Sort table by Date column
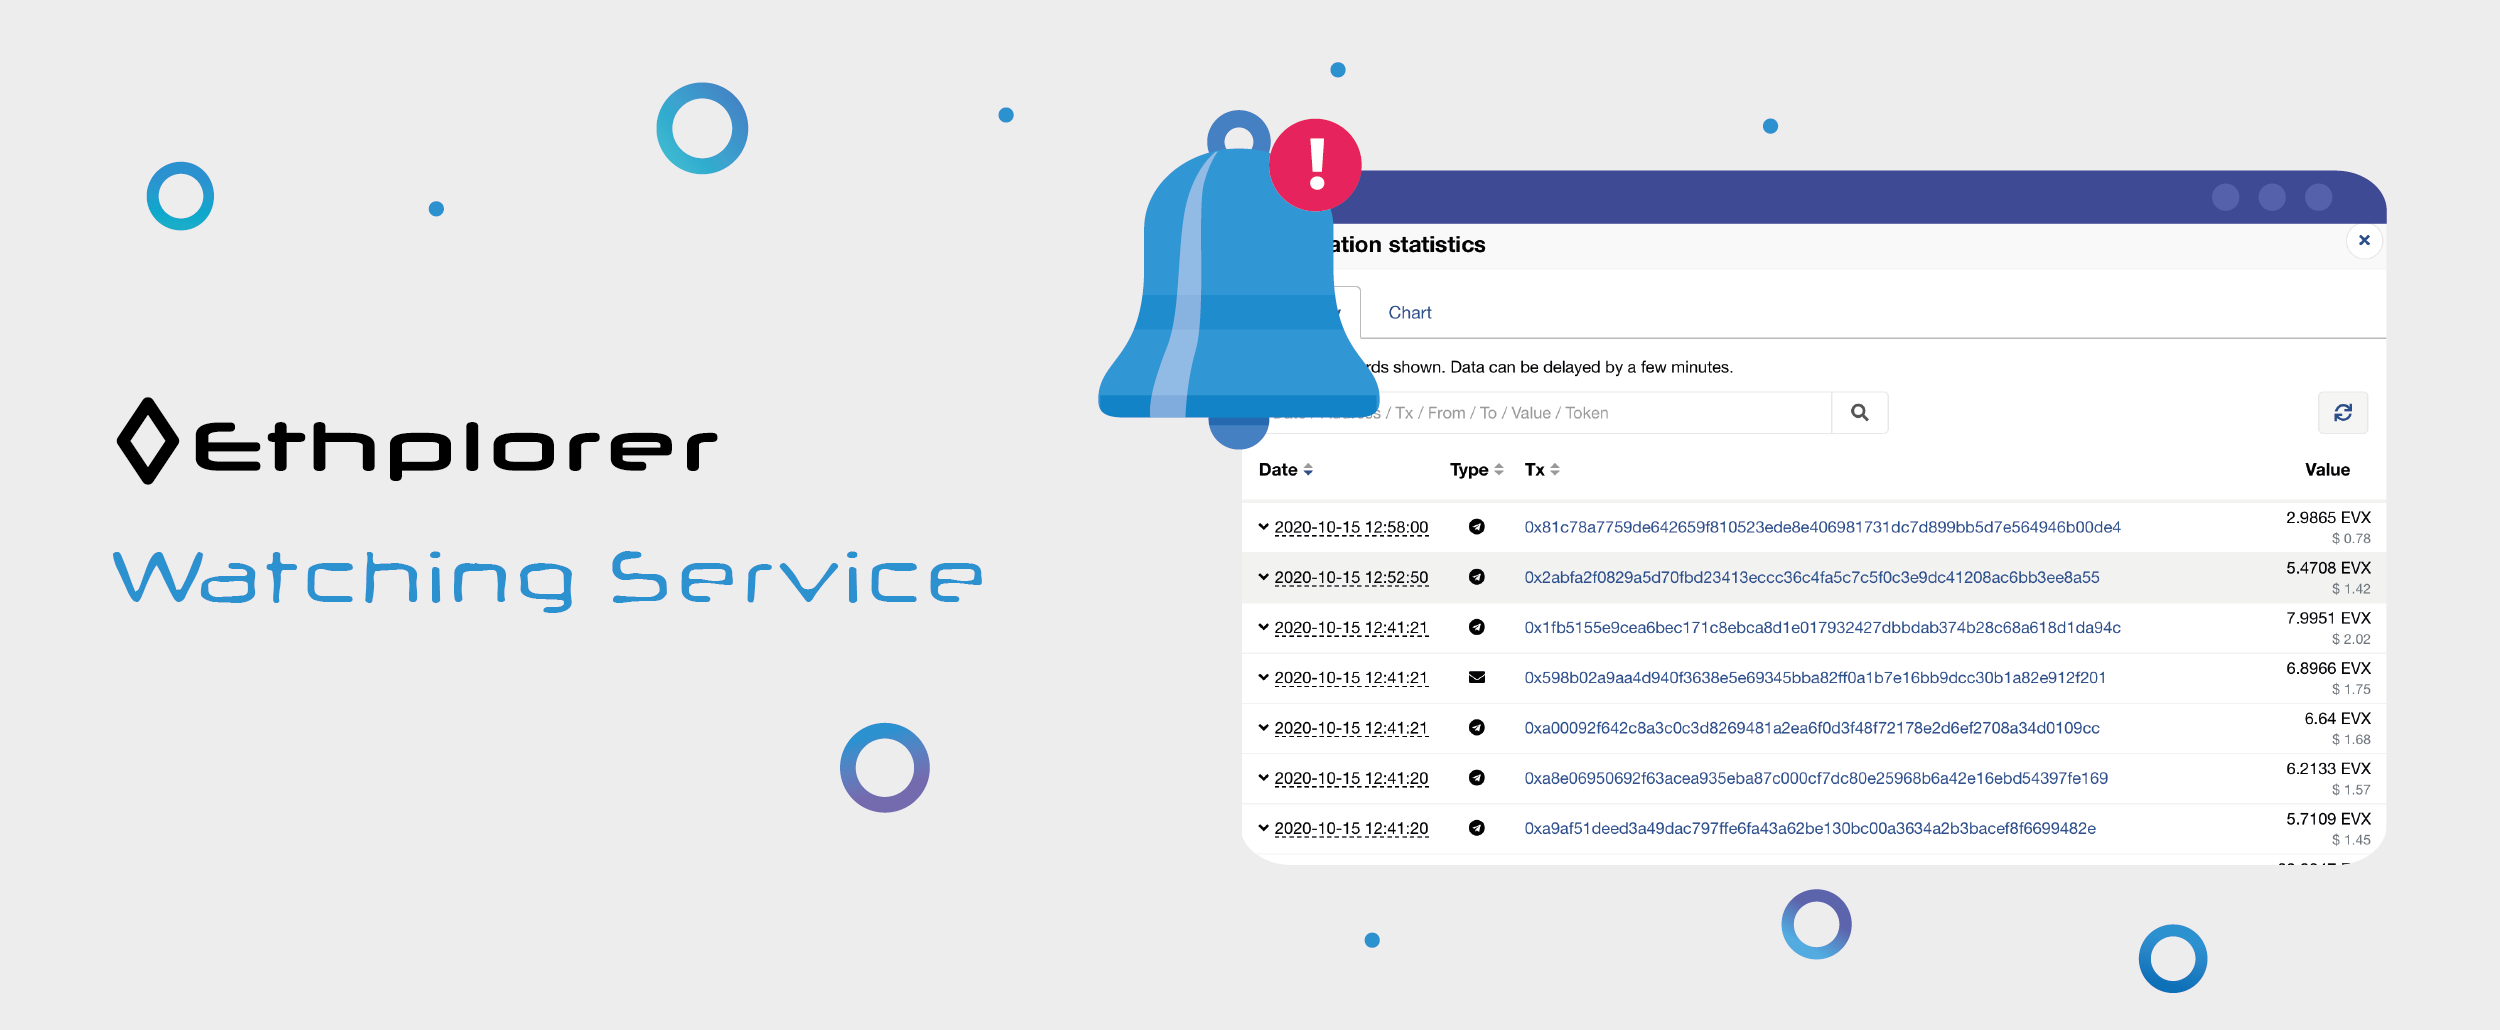 tap(1285, 470)
